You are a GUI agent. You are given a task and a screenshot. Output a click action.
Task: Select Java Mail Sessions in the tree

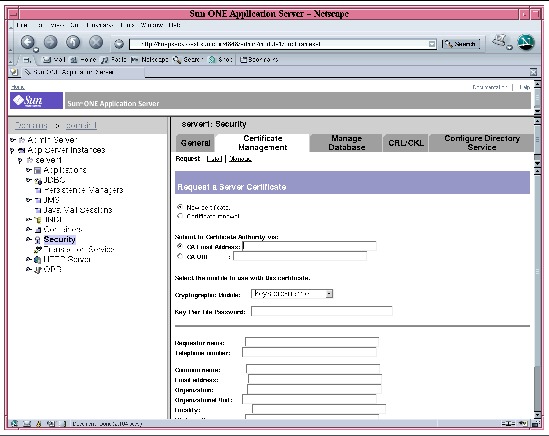78,210
